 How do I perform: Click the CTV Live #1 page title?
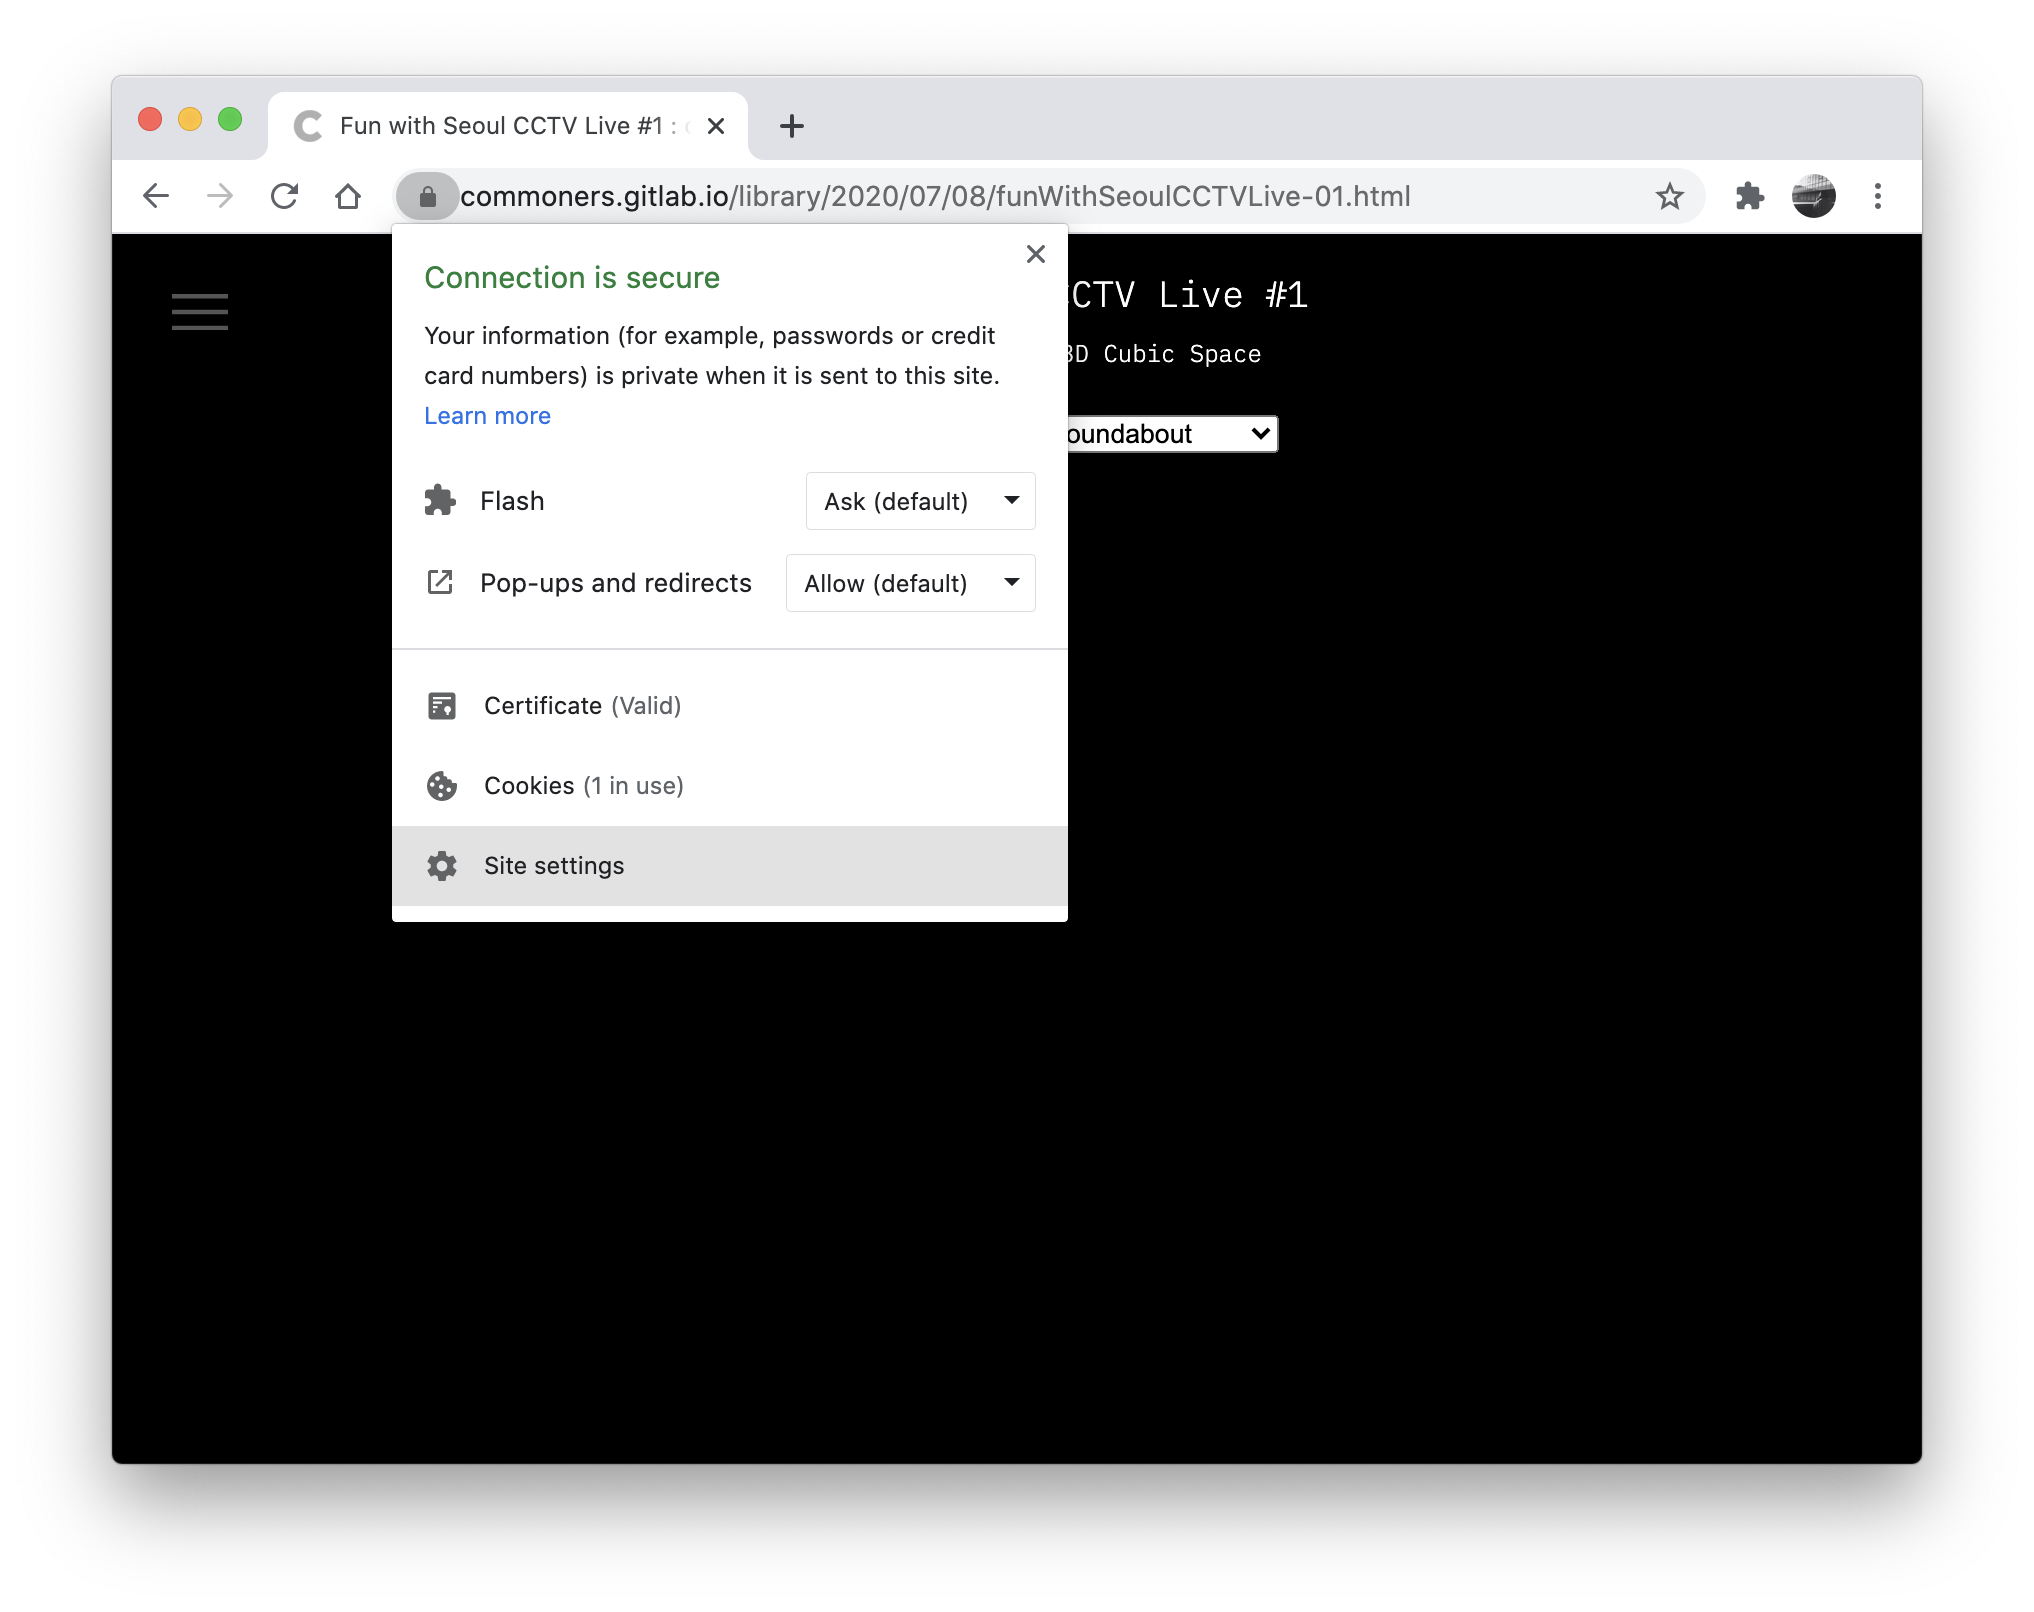[x=1188, y=295]
